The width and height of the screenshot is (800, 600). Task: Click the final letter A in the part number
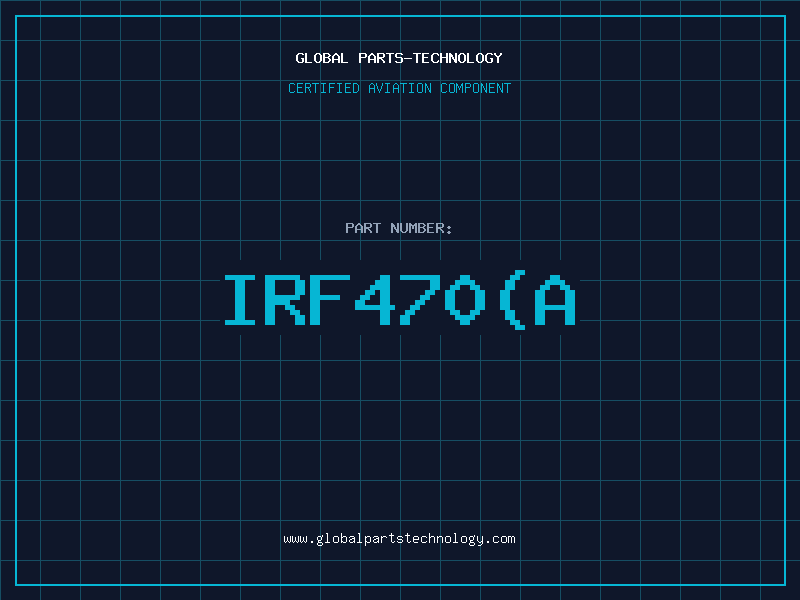click(x=556, y=300)
